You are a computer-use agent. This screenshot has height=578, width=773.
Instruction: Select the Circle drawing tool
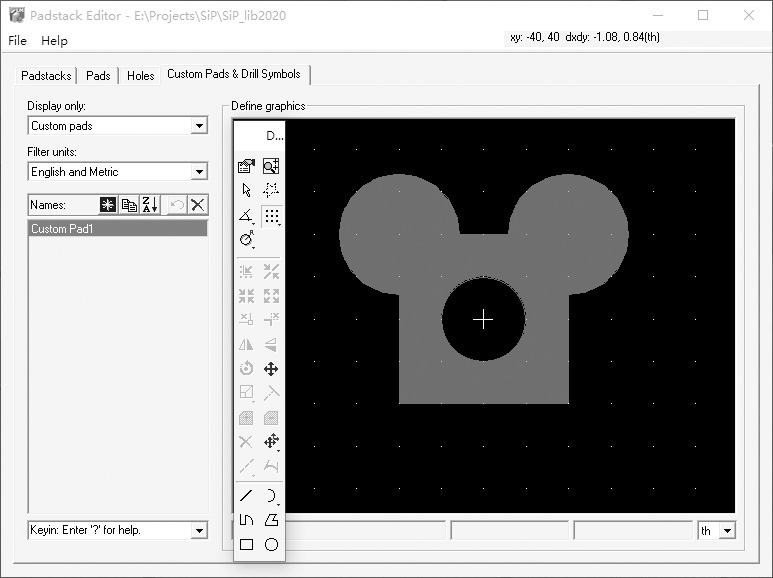pyautogui.click(x=271, y=544)
